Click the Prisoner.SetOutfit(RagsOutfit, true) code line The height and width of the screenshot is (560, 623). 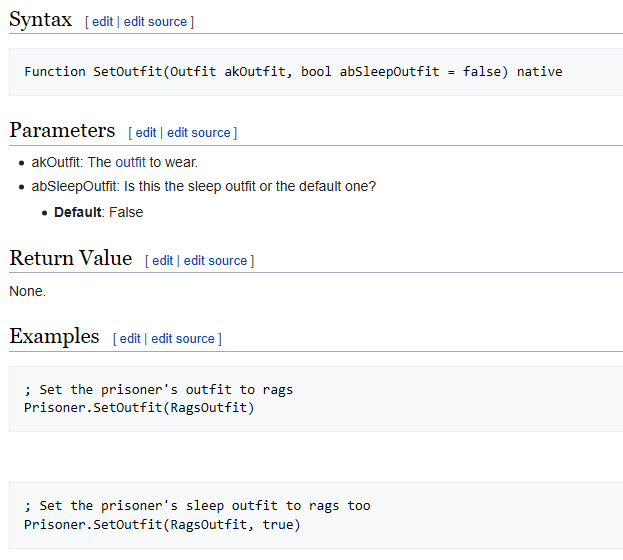(x=162, y=524)
